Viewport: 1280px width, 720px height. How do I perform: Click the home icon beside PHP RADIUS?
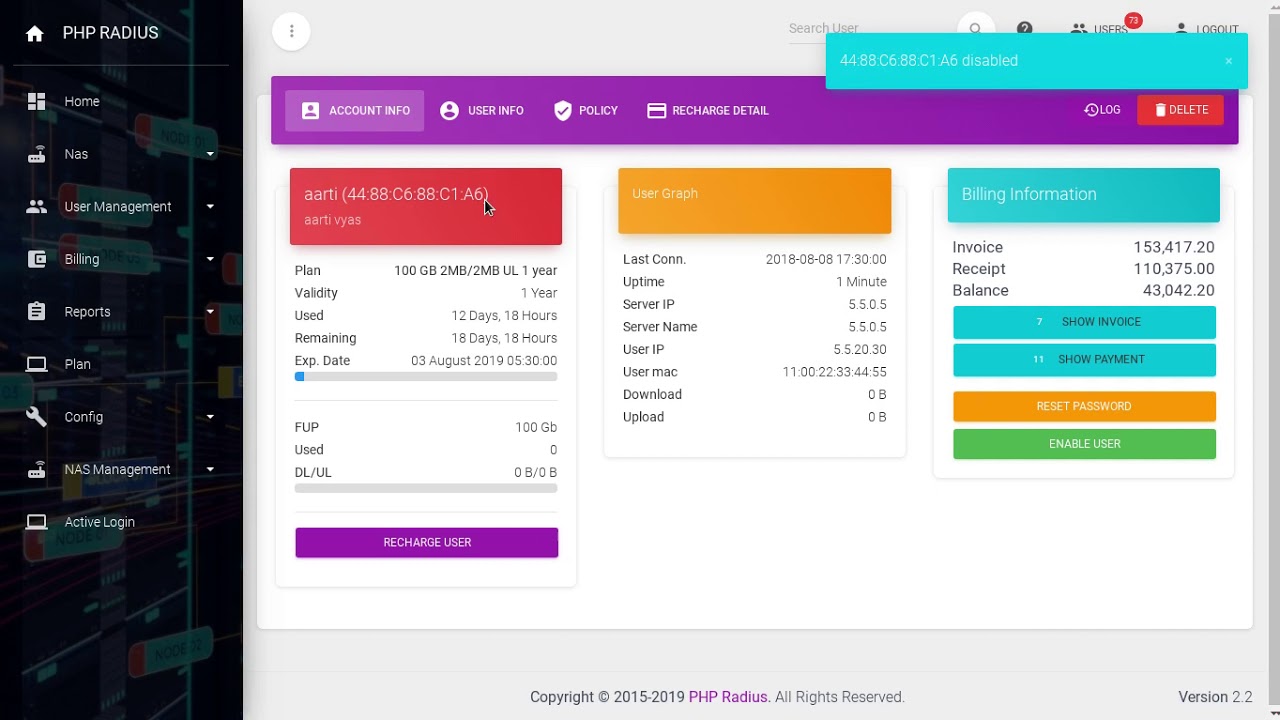(x=35, y=33)
